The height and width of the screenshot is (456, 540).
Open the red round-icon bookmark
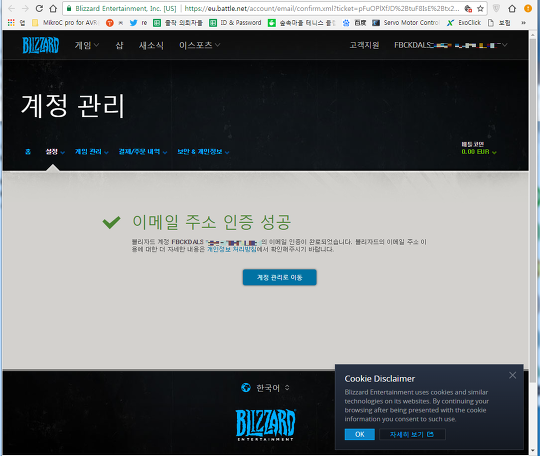(x=110, y=23)
